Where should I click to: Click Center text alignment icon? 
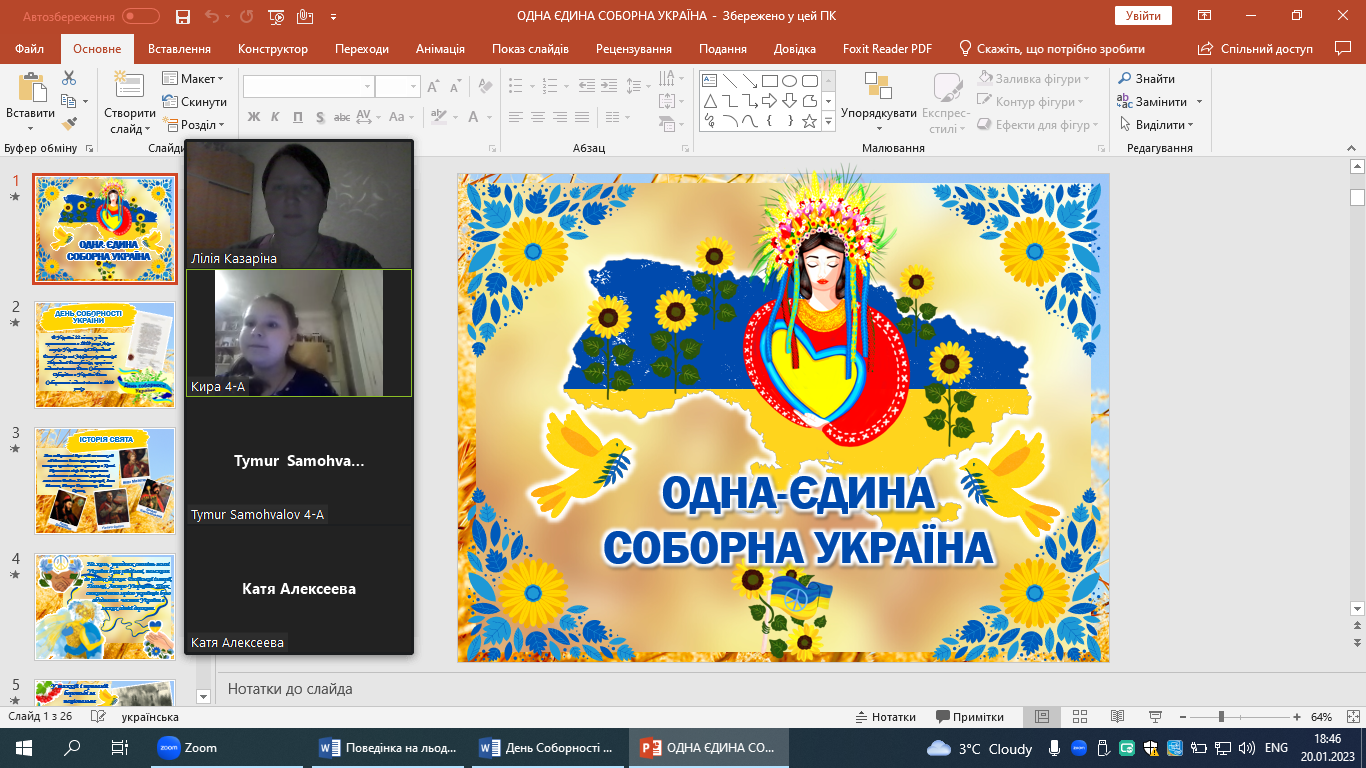click(537, 117)
